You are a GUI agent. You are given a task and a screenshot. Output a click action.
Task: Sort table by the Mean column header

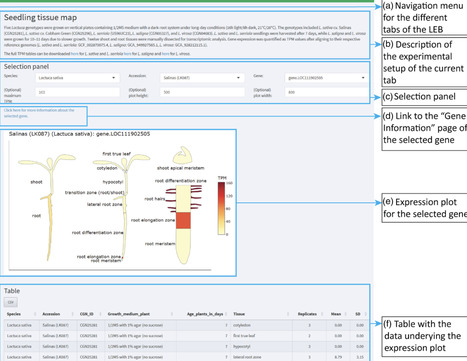click(x=337, y=314)
